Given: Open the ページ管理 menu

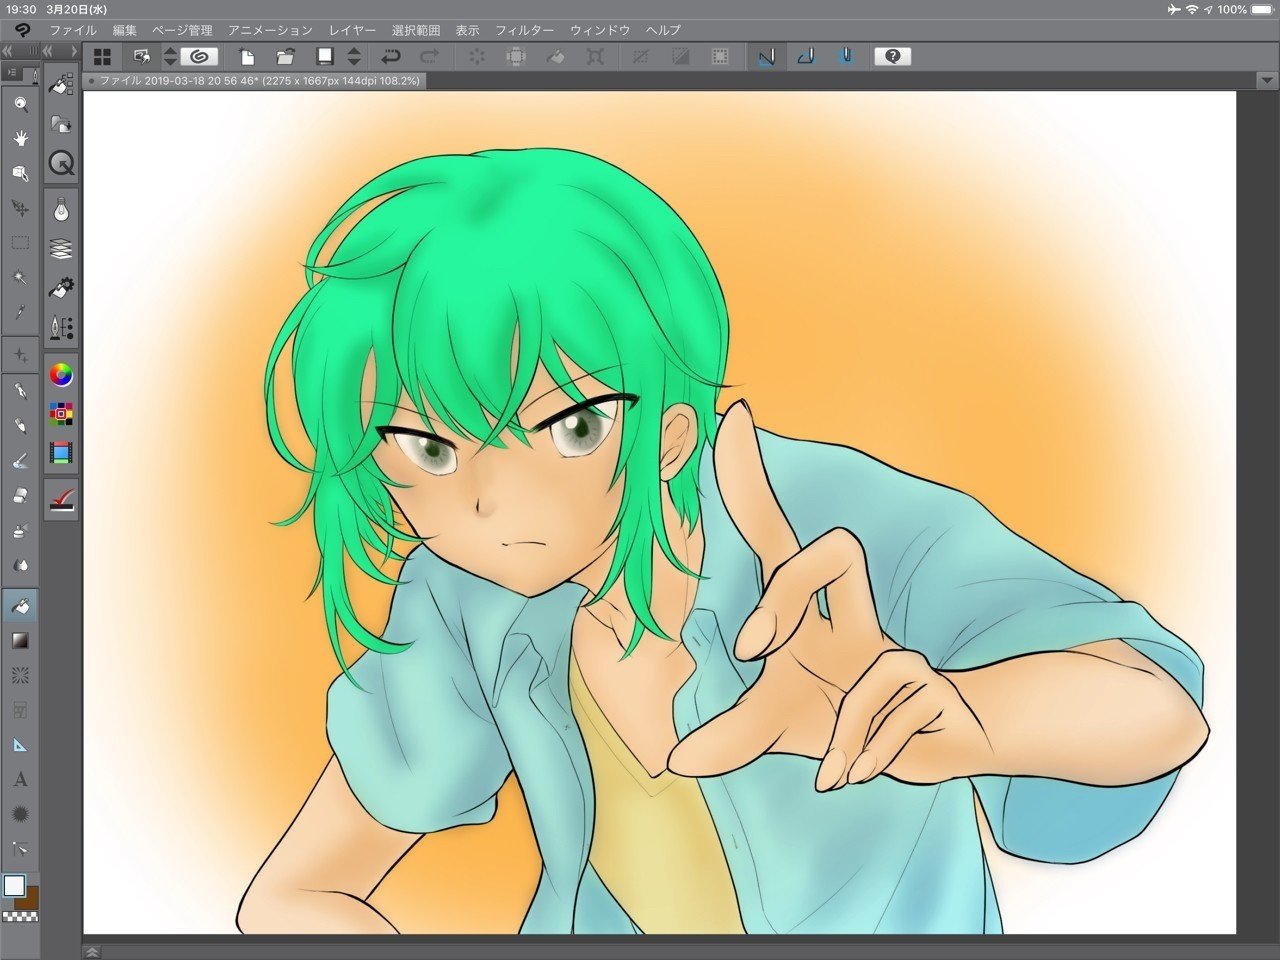Looking at the screenshot, I should click(182, 31).
